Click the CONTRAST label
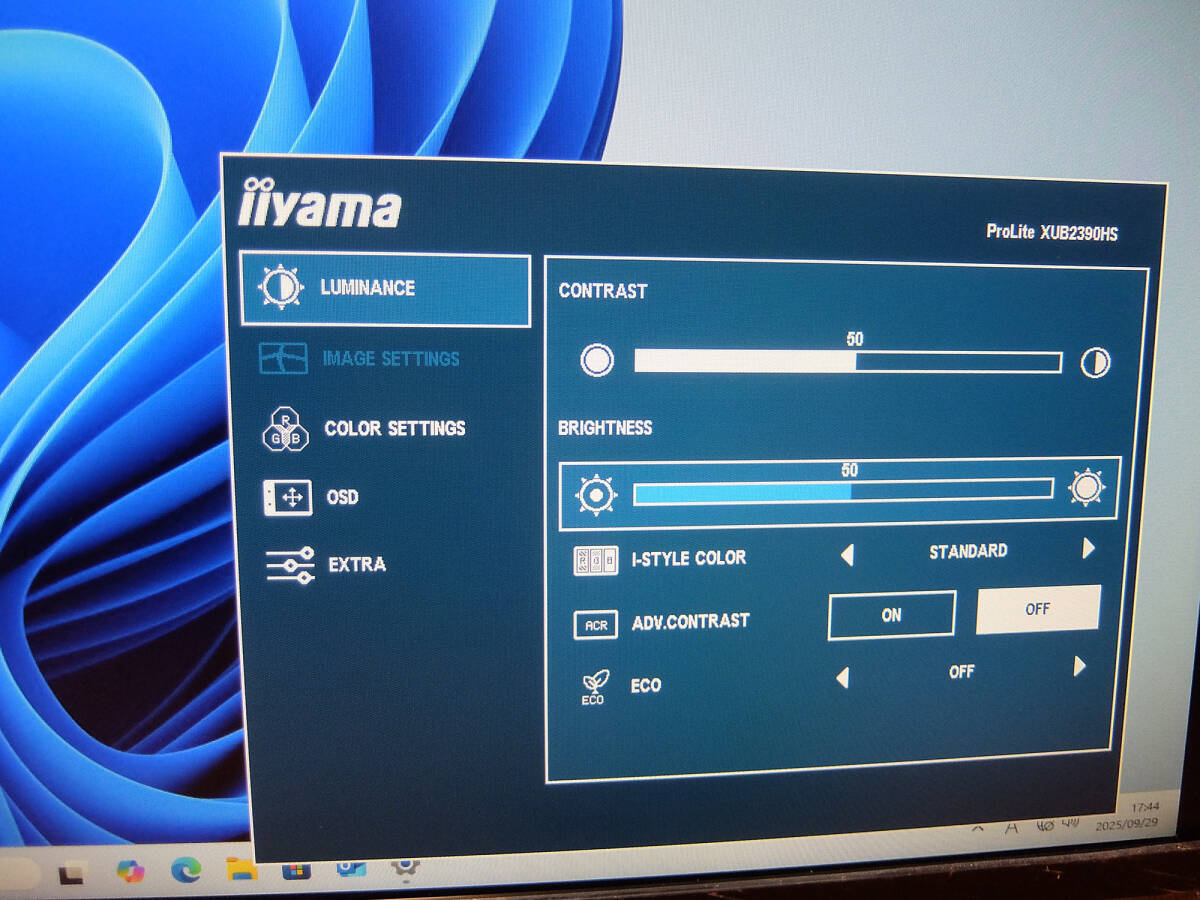 (603, 291)
